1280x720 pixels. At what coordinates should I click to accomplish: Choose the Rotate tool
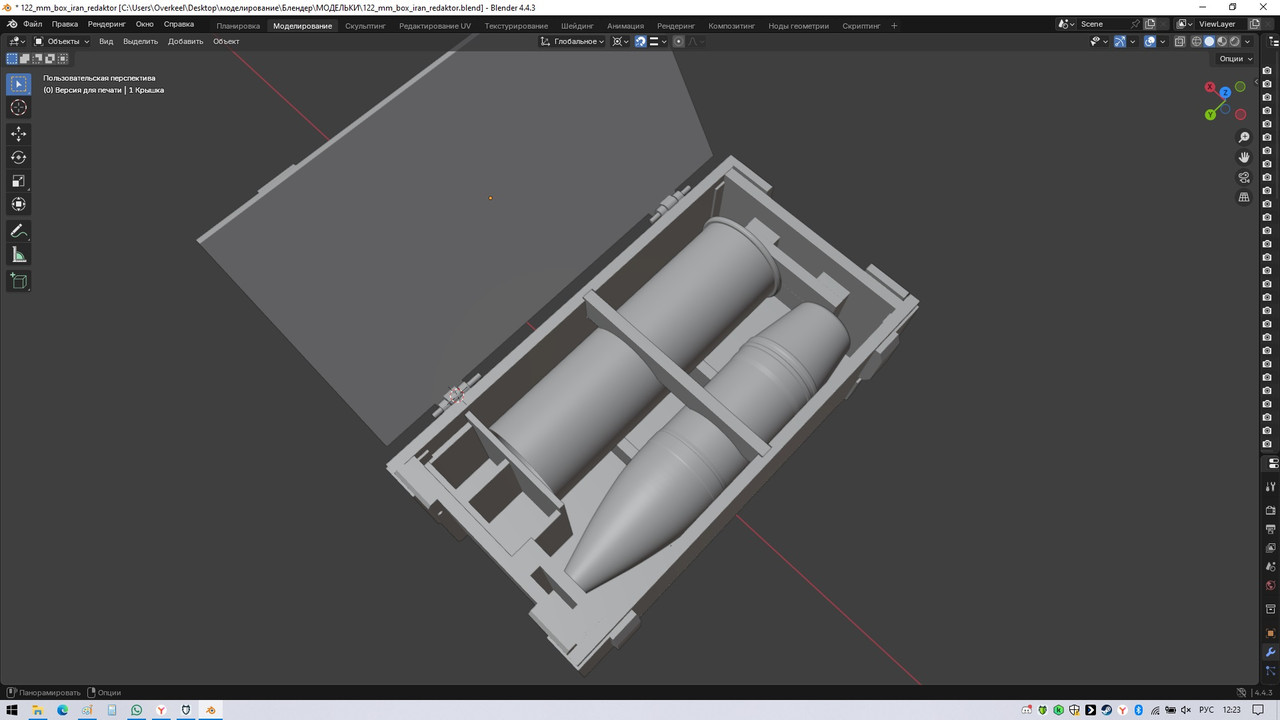pos(19,157)
